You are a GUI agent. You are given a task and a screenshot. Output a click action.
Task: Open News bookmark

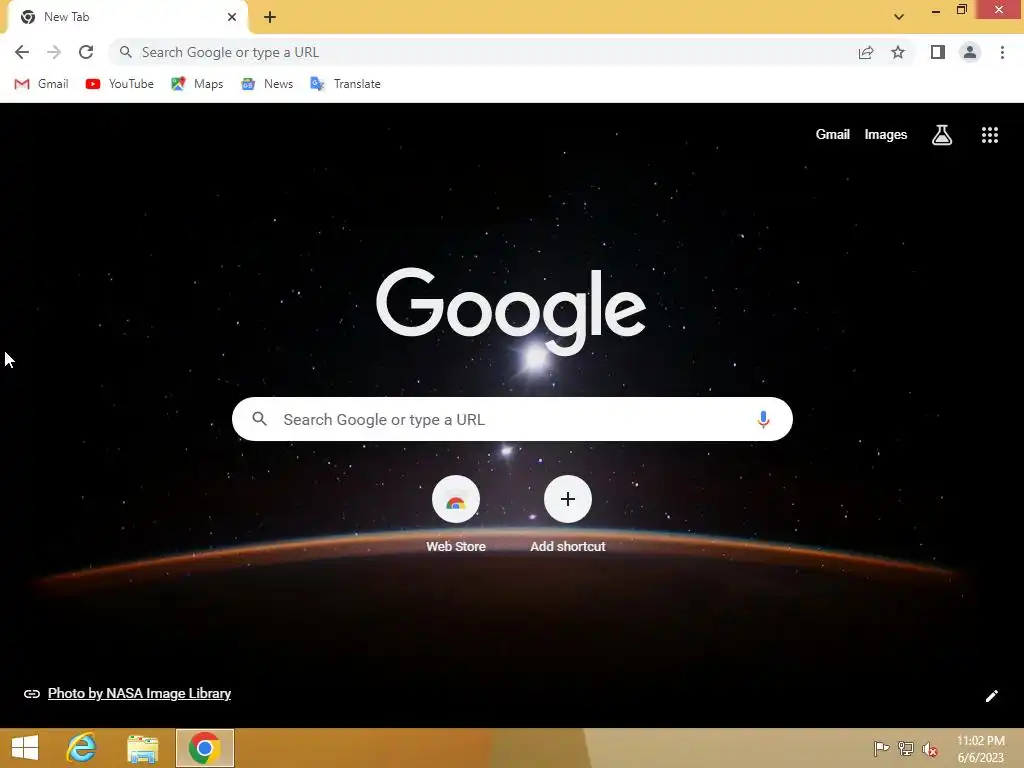click(267, 84)
